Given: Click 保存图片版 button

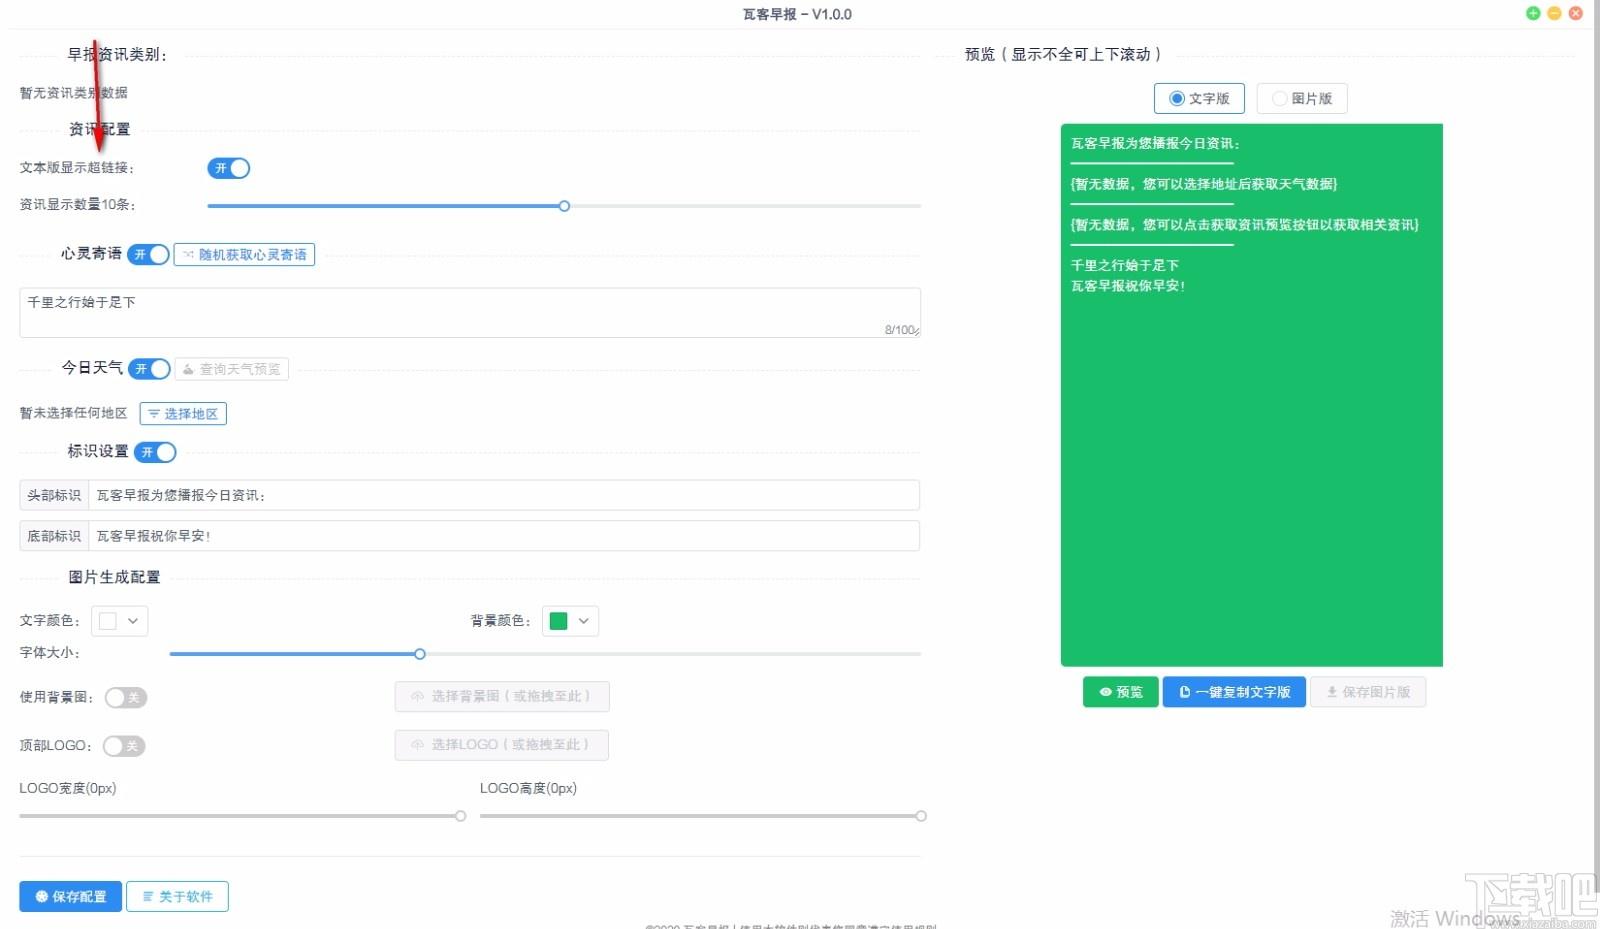Looking at the screenshot, I should click(x=1368, y=692).
